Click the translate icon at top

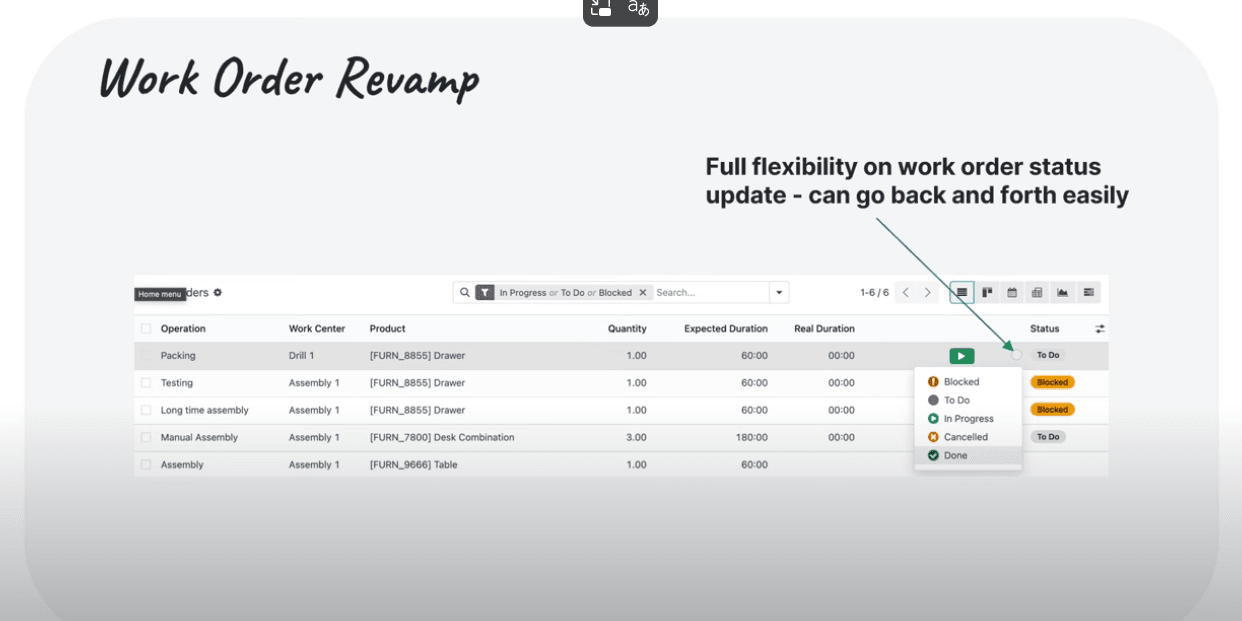tap(638, 9)
